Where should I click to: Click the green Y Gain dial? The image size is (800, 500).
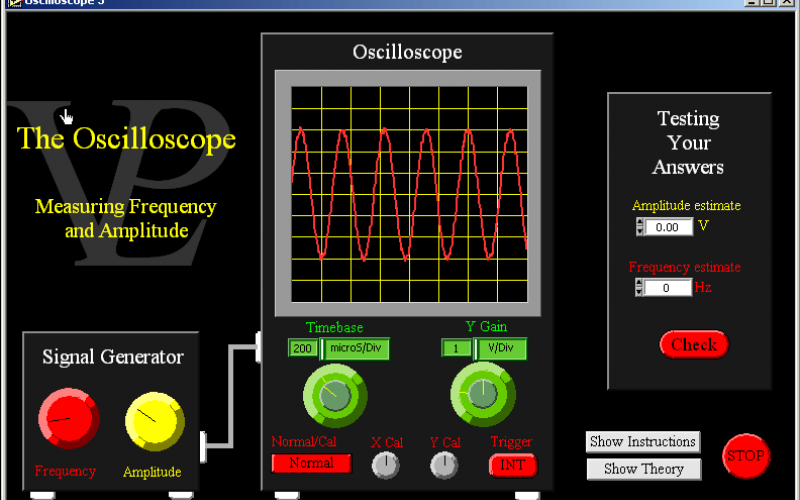pos(482,394)
